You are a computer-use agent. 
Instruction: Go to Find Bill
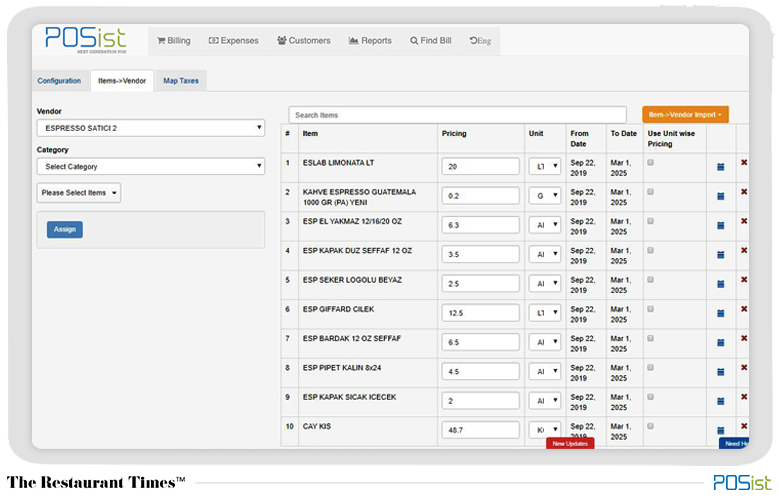(x=431, y=41)
